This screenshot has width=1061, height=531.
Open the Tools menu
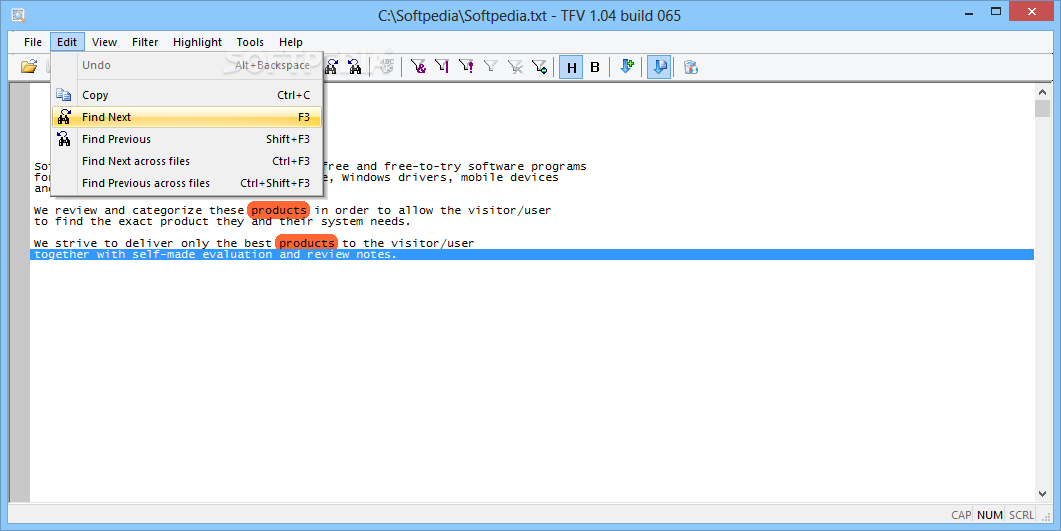[x=250, y=42]
